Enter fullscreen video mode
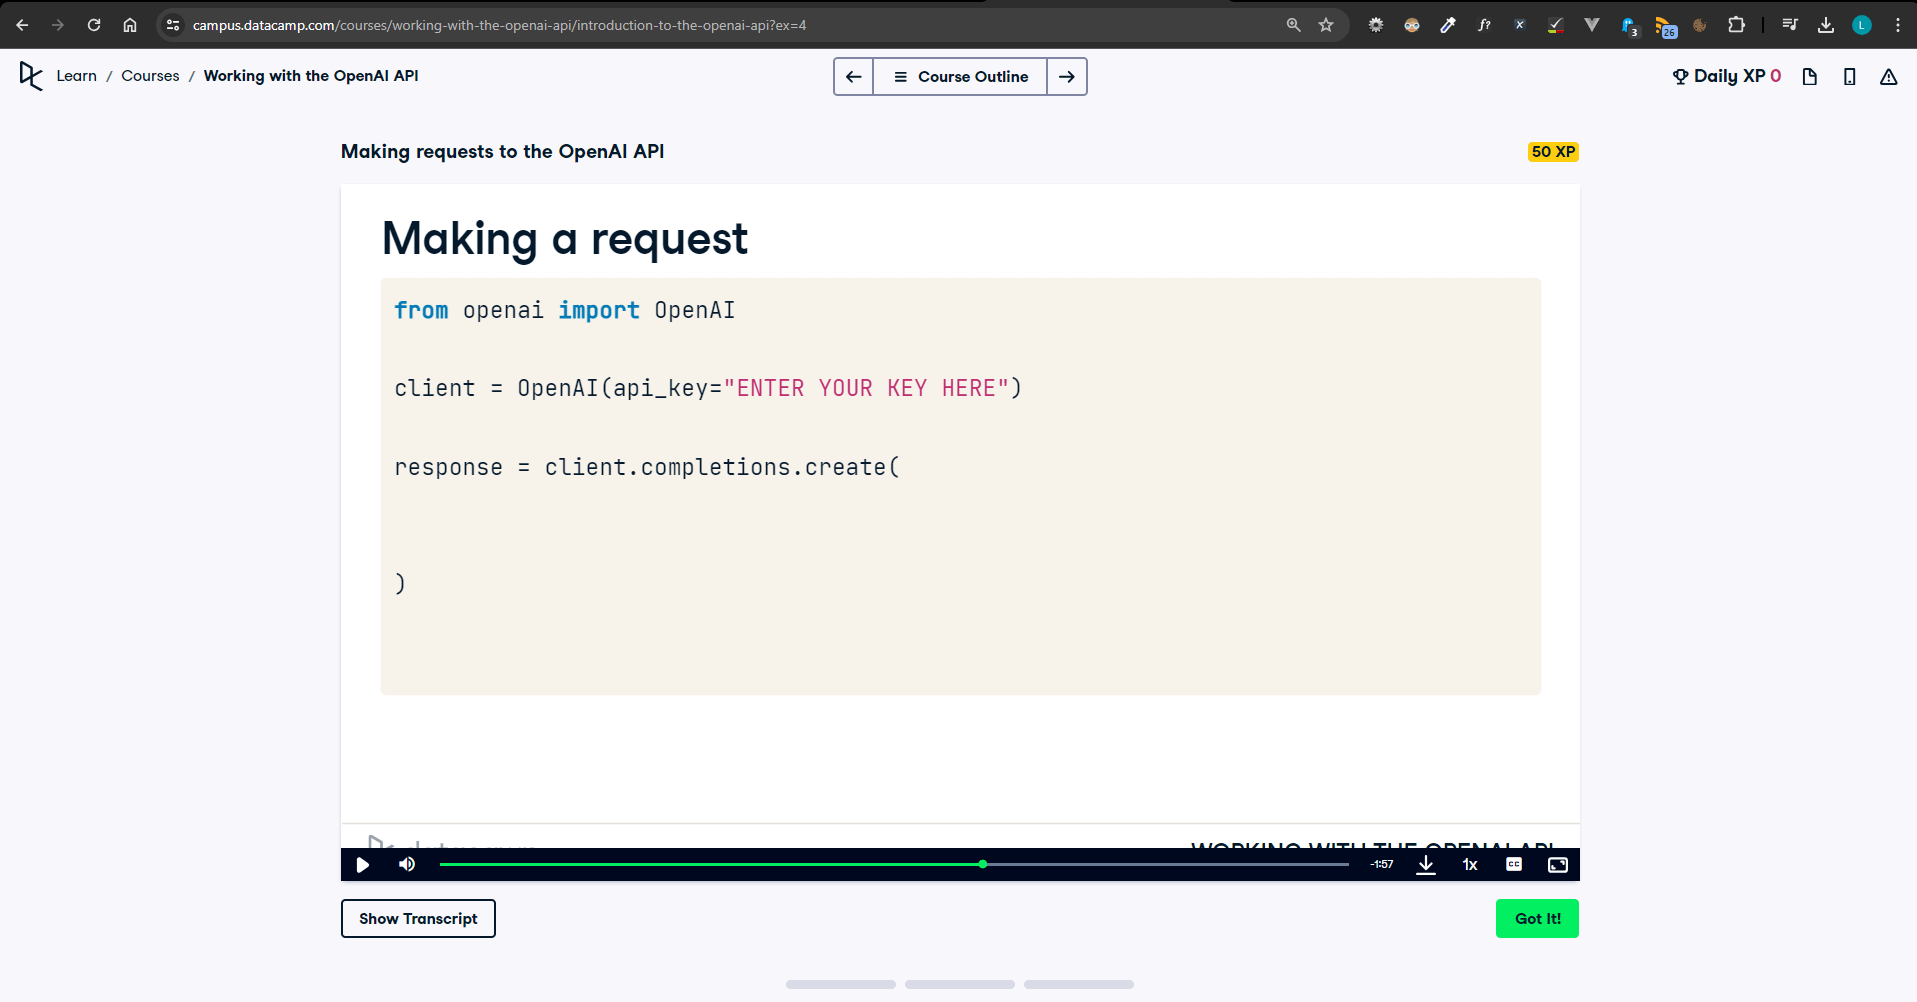The height and width of the screenshot is (1002, 1917). pyautogui.click(x=1558, y=865)
